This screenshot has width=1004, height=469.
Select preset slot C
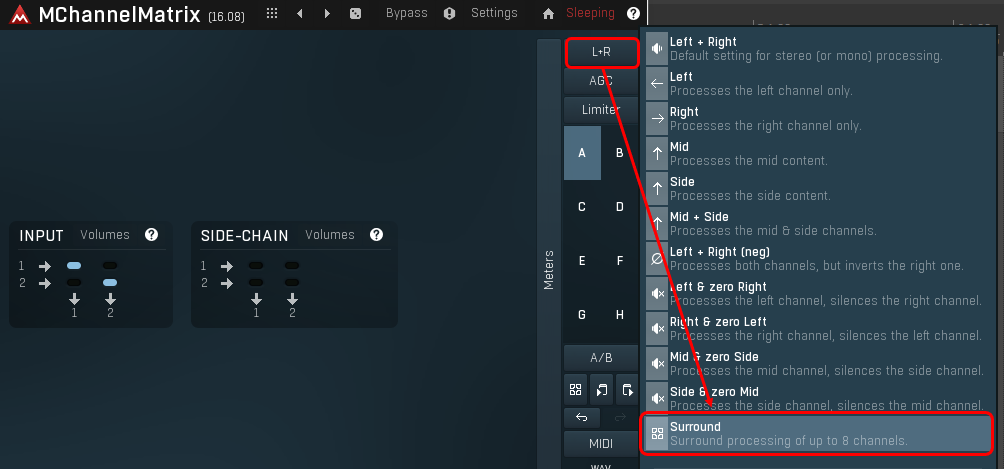tap(582, 206)
